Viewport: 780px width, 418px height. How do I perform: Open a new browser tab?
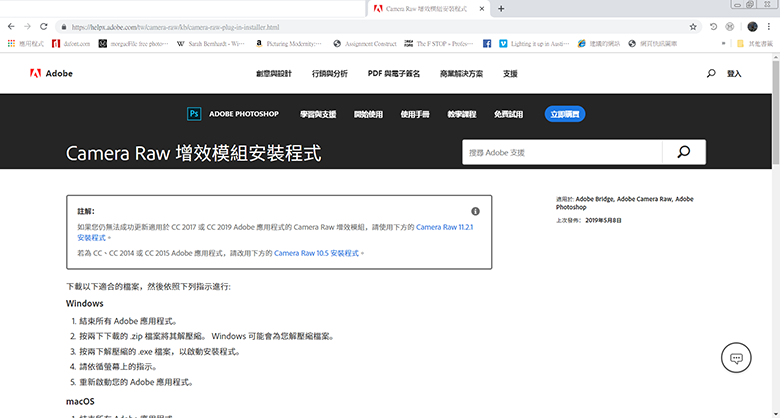pos(501,9)
